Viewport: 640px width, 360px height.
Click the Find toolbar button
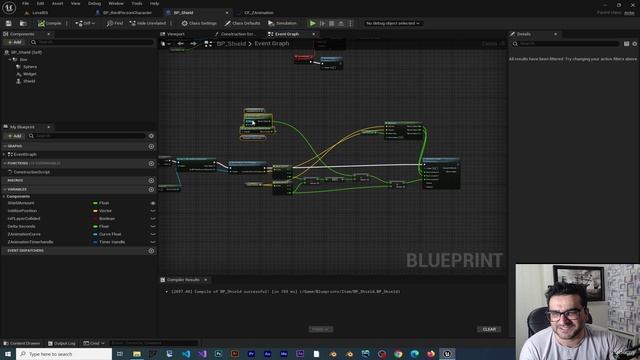click(115, 23)
